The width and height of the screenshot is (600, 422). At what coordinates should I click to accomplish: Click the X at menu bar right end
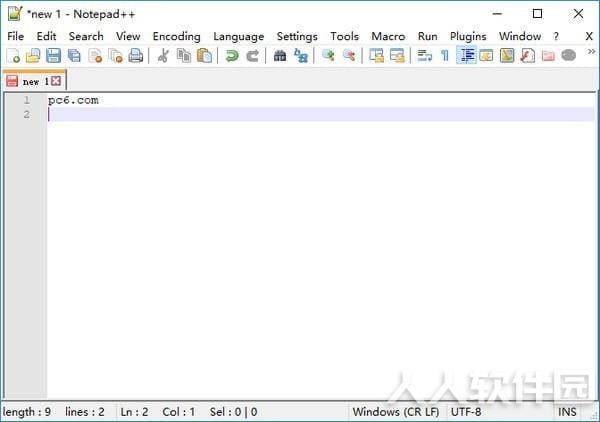point(589,36)
